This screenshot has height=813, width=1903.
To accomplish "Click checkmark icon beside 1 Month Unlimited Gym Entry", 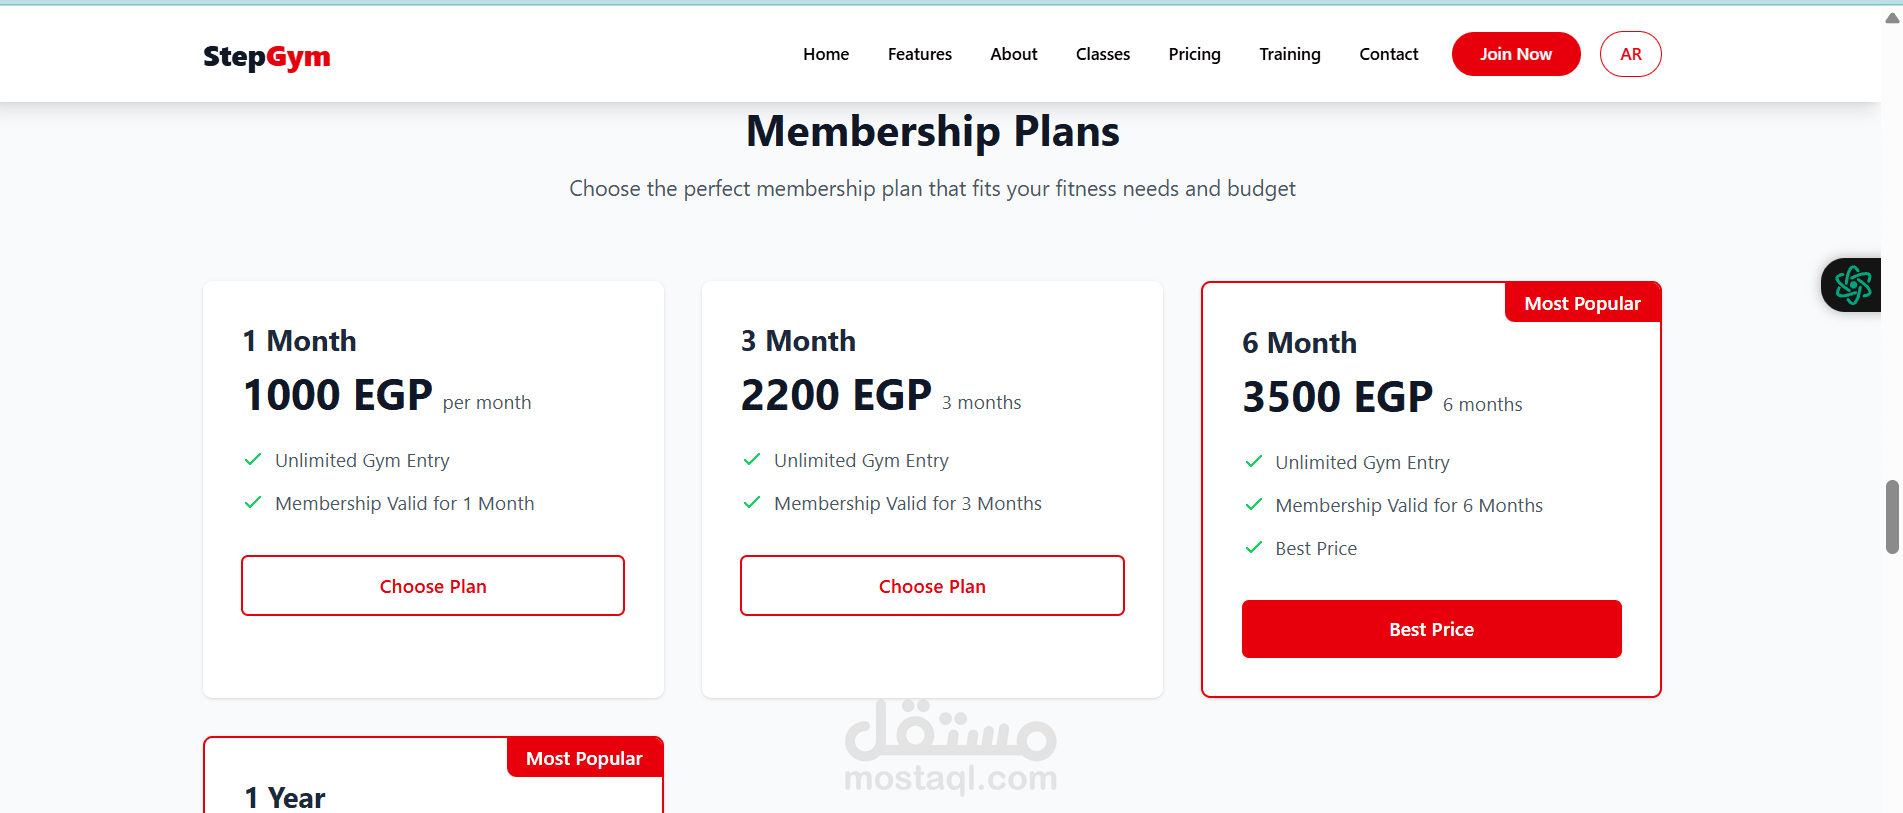I will click(x=253, y=460).
